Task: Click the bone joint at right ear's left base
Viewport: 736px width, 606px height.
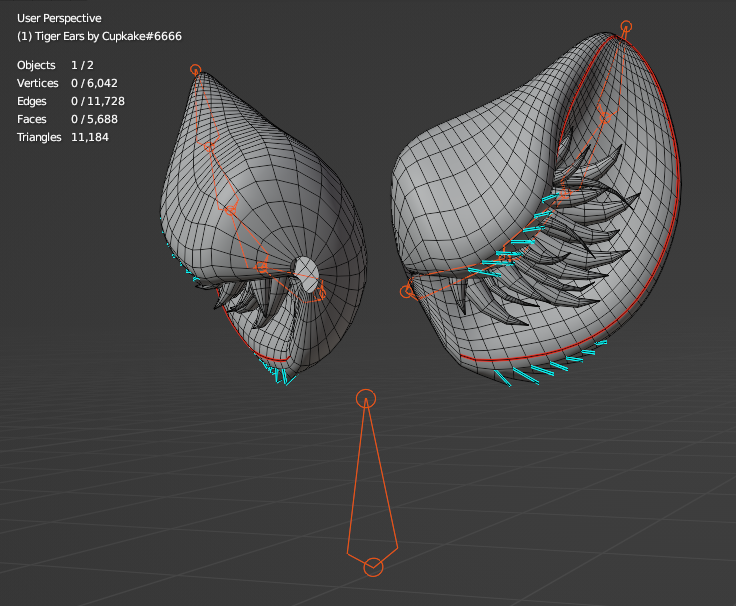Action: [407, 292]
